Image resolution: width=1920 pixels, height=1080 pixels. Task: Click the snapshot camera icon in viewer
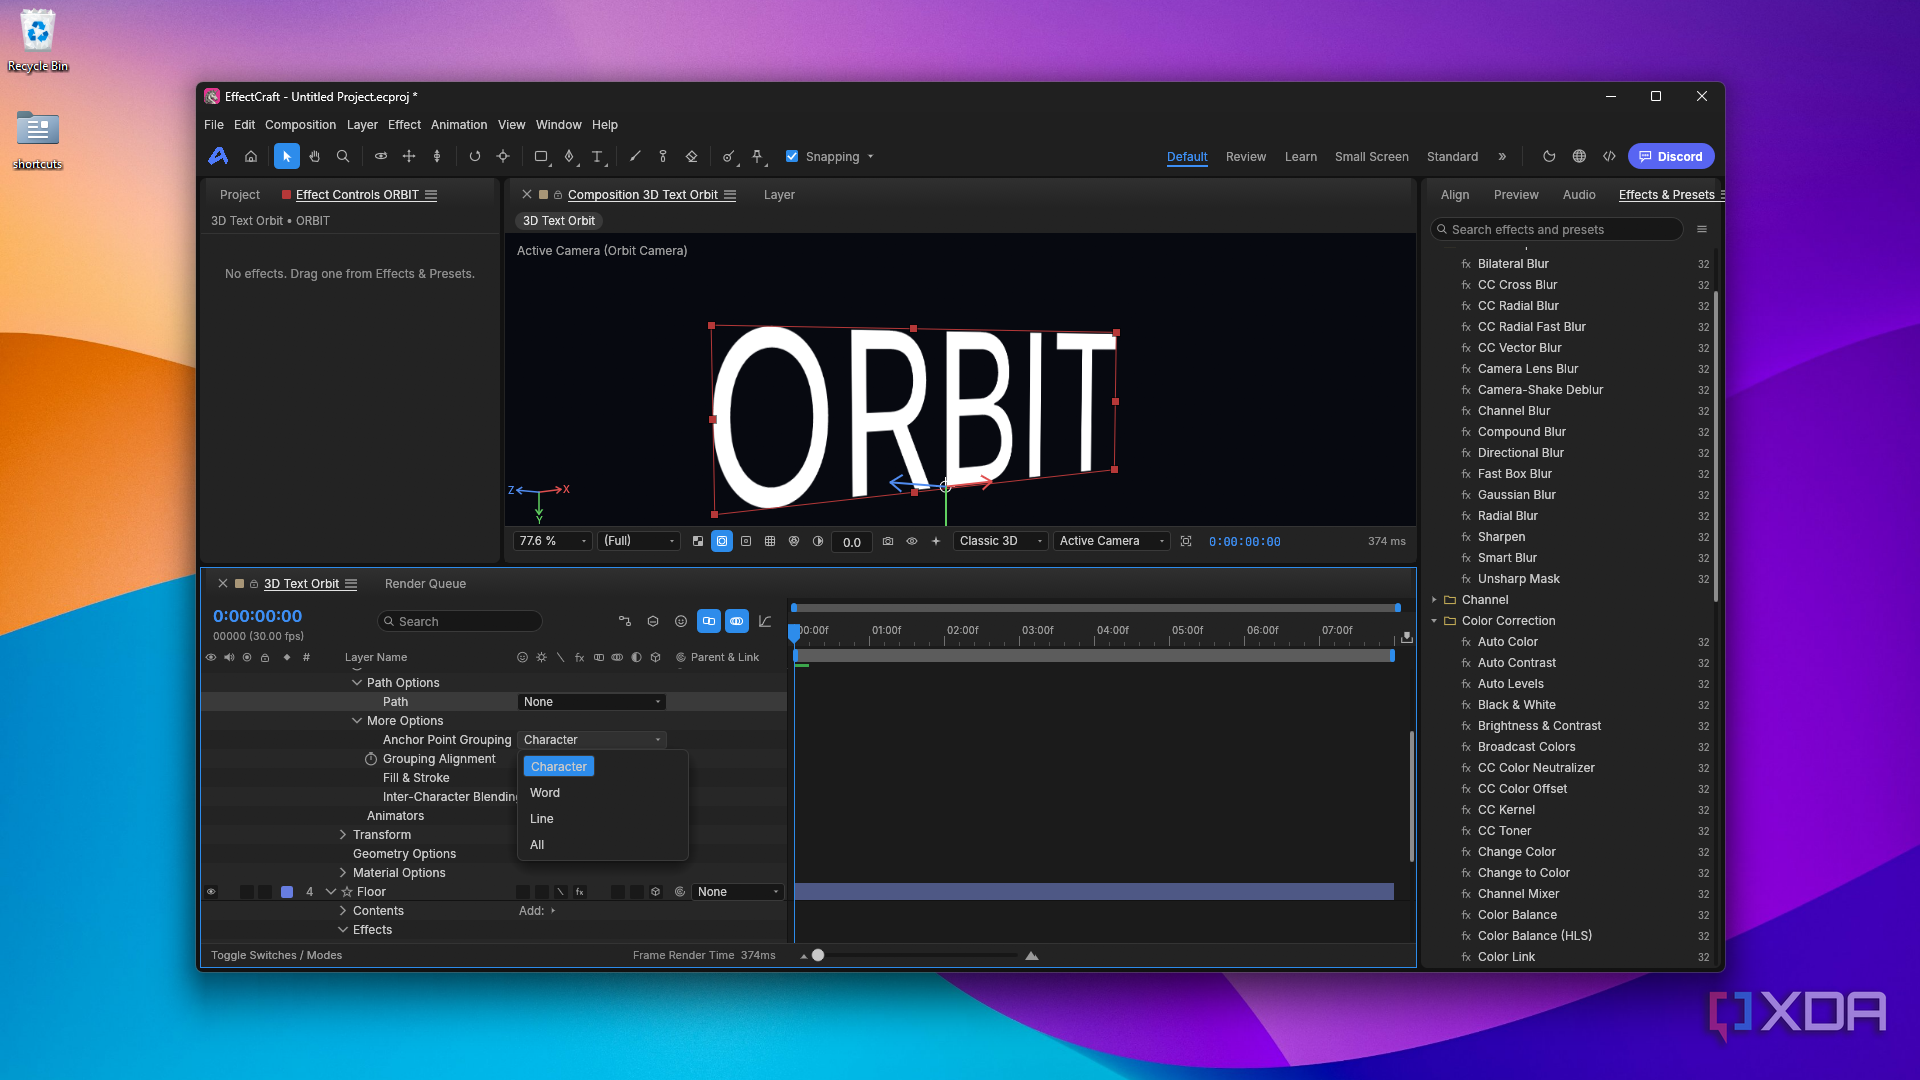(x=888, y=541)
